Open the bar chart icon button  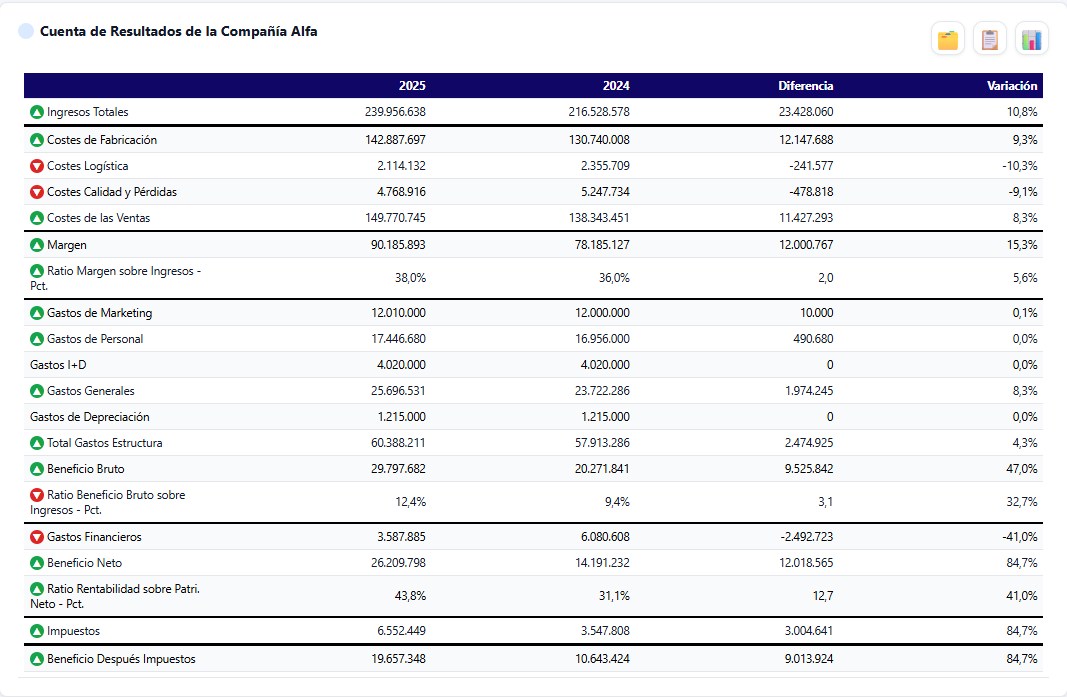pyautogui.click(x=1032, y=39)
